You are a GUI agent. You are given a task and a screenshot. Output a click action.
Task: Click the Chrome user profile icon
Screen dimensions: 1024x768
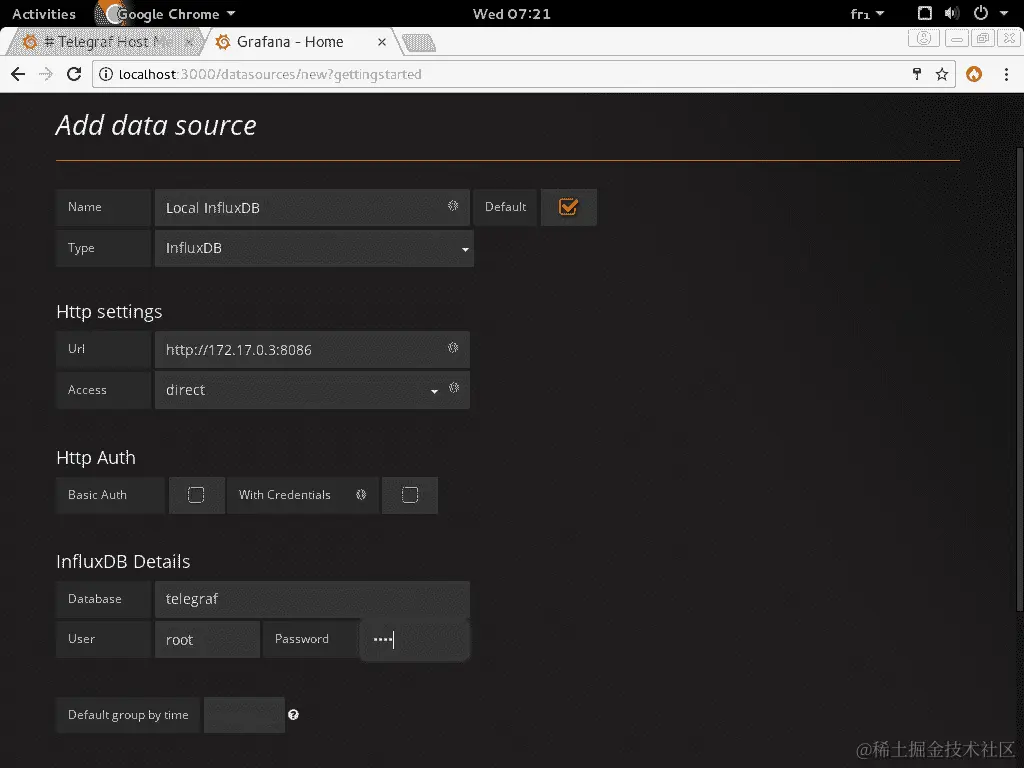pyautogui.click(x=923, y=39)
